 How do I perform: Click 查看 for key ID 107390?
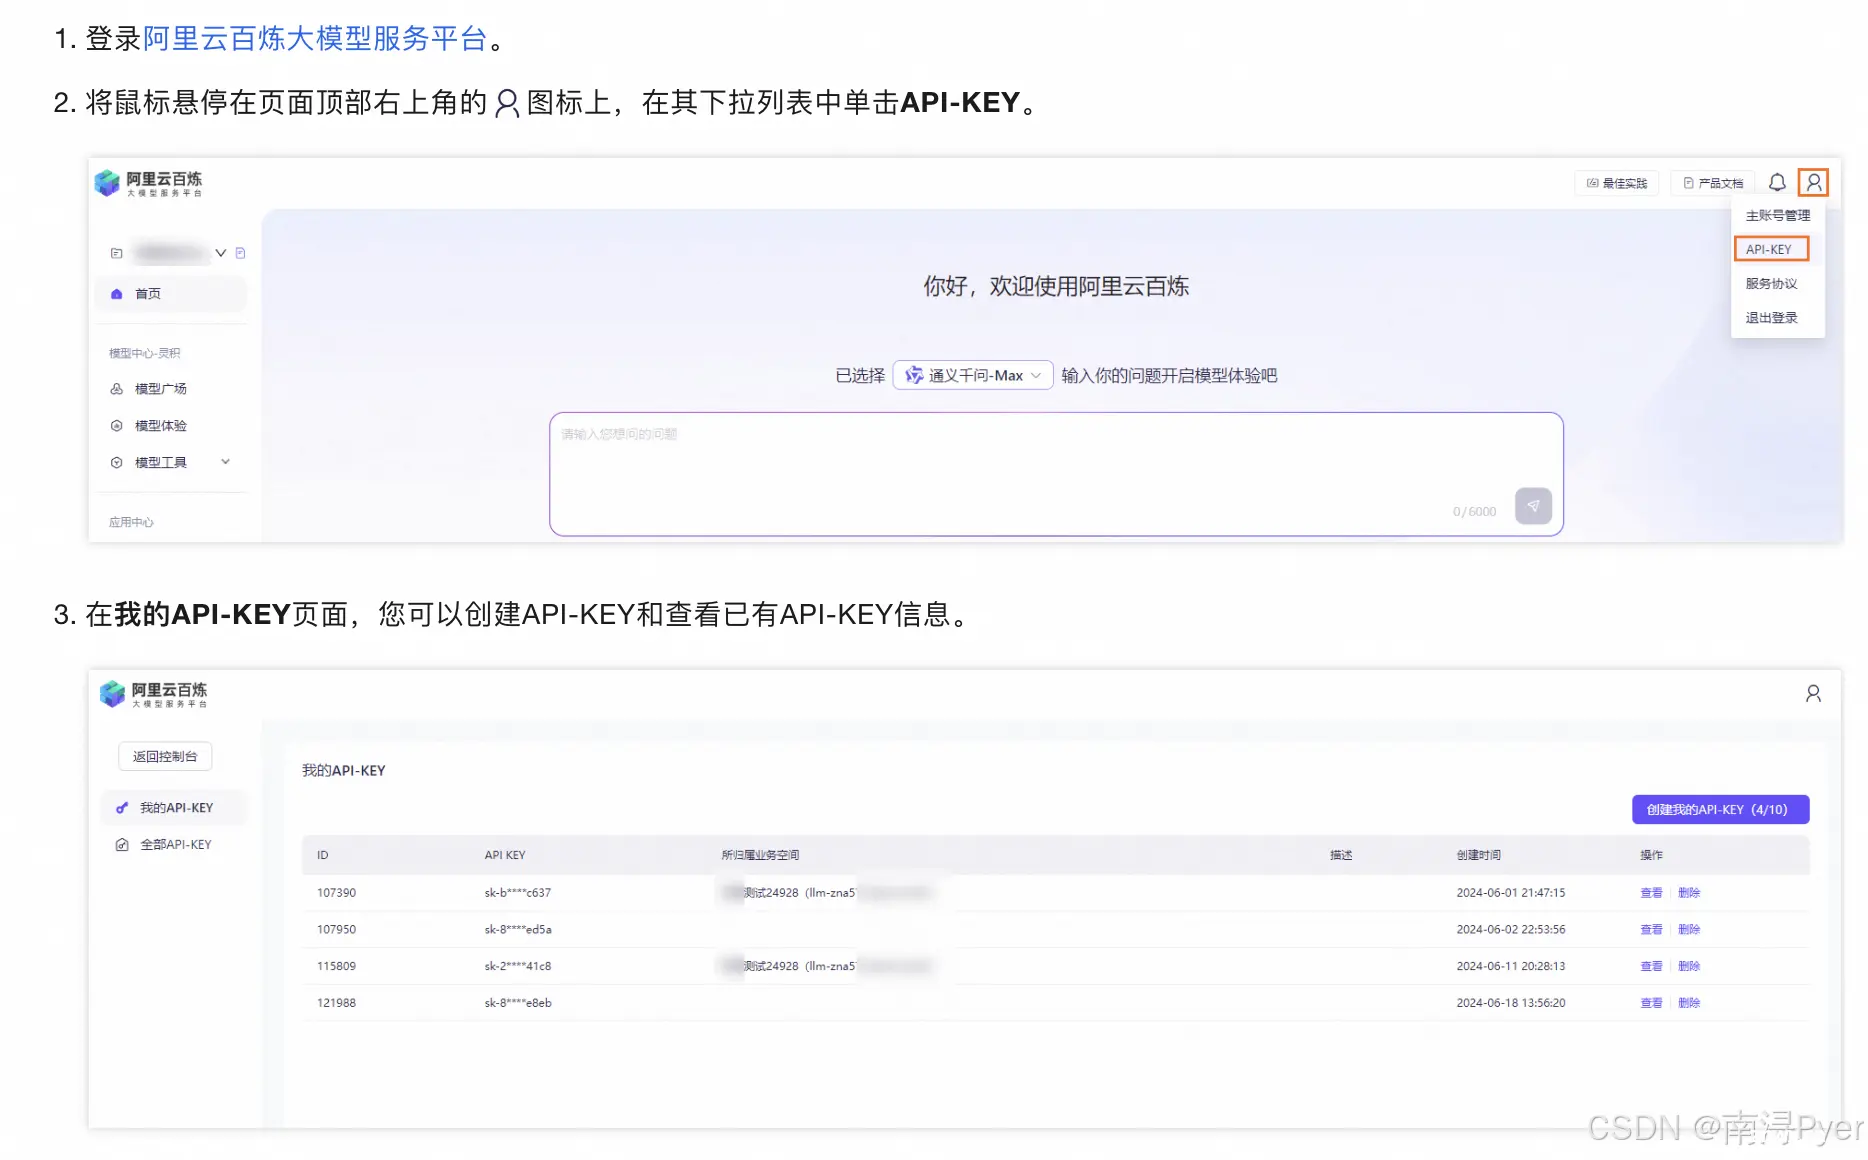[x=1651, y=892]
